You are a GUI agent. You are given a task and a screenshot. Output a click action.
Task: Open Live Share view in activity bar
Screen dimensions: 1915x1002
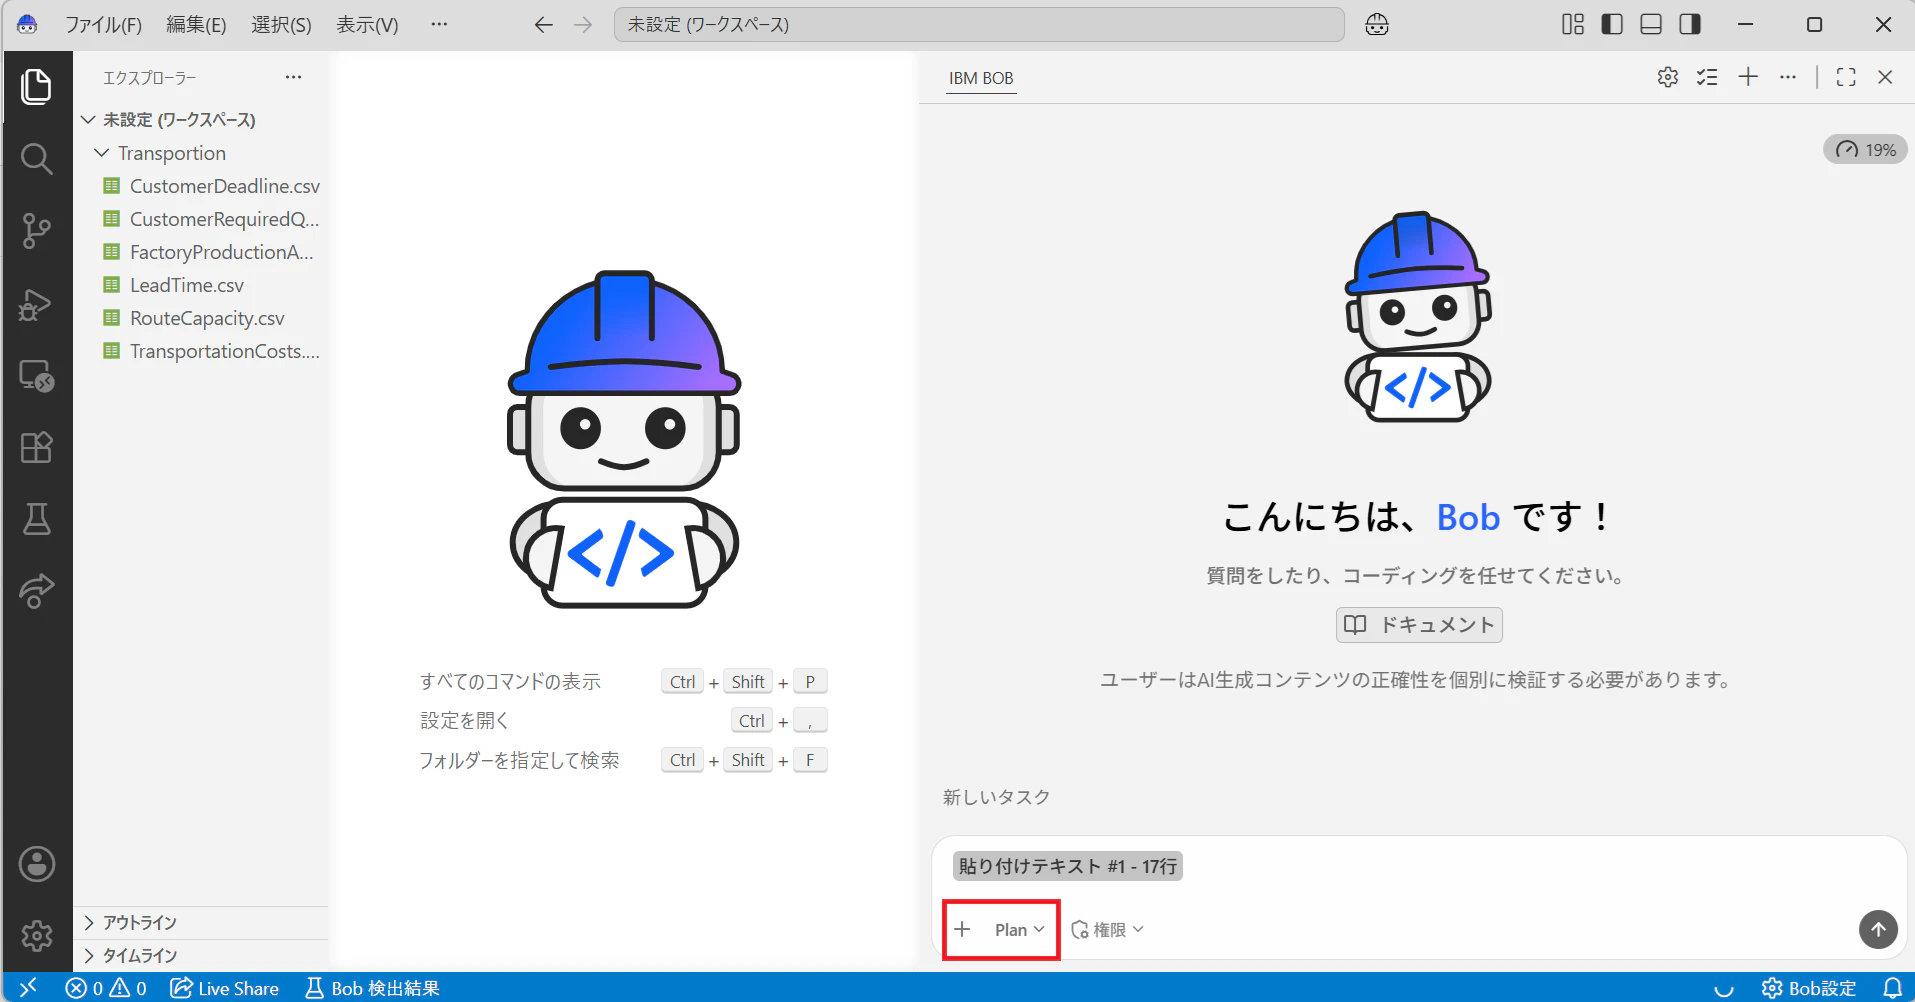pos(37,591)
